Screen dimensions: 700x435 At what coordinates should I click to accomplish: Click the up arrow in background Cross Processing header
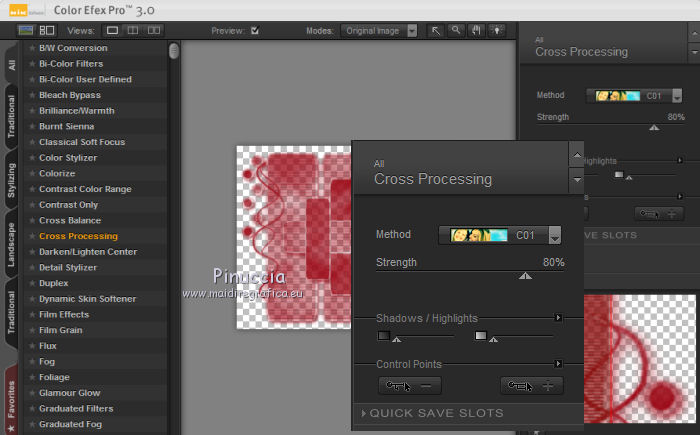[x=694, y=33]
